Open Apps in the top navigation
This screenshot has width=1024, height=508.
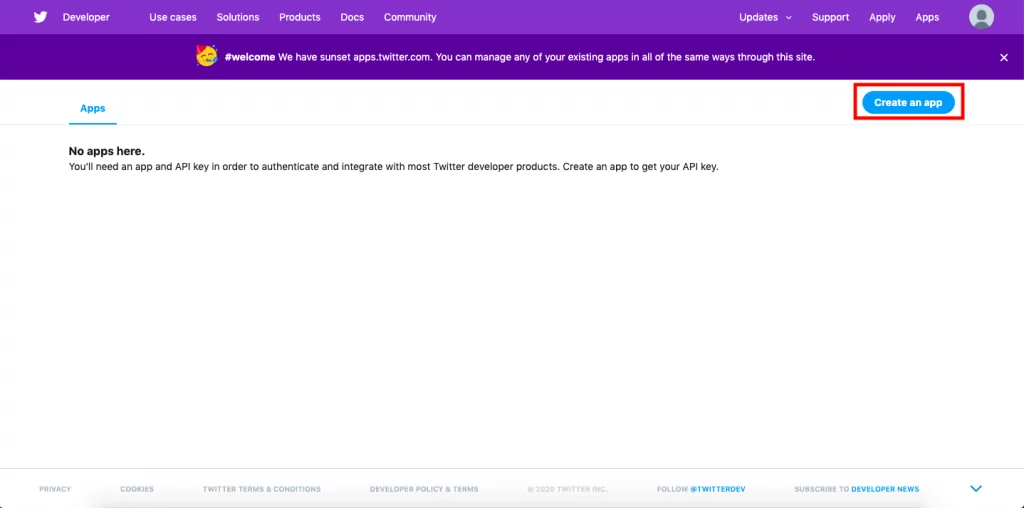coord(927,18)
